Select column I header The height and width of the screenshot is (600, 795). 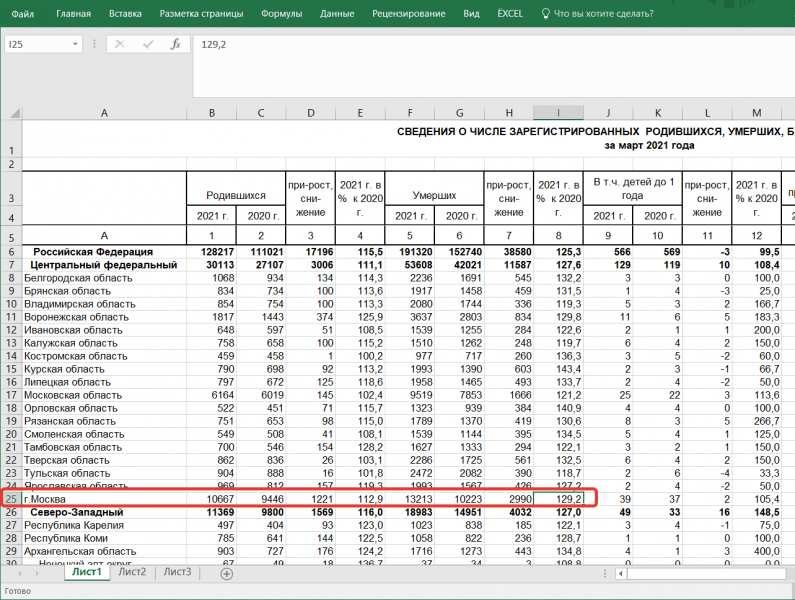pos(558,113)
